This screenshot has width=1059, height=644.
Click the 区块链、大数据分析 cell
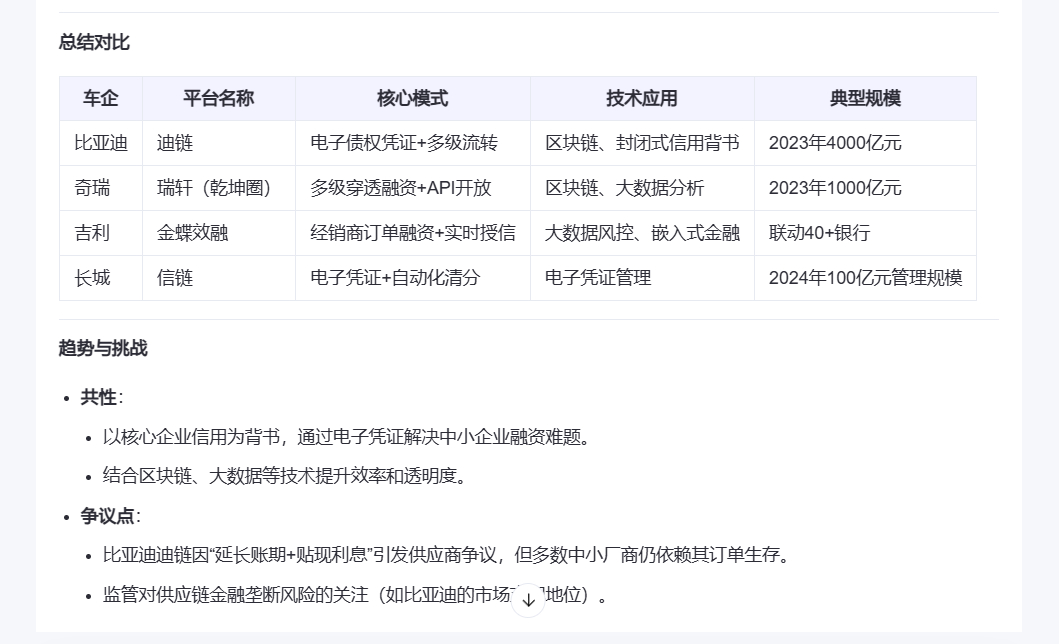[642, 188]
